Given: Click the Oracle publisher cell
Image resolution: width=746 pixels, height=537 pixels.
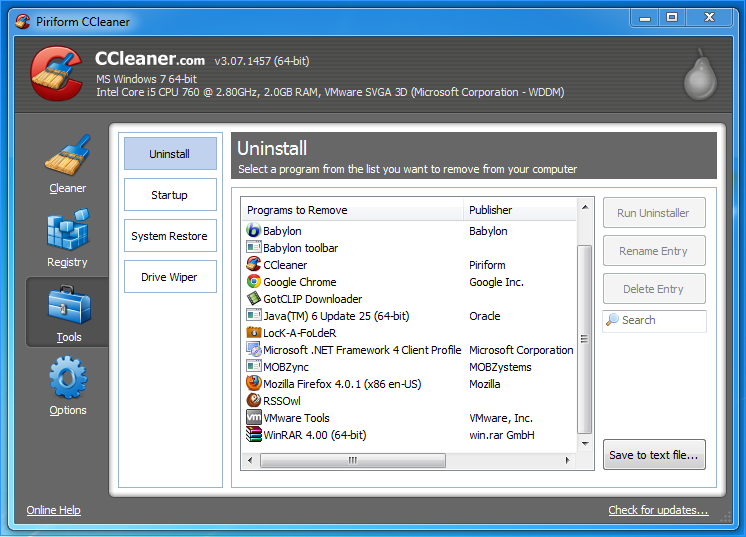Looking at the screenshot, I should (x=485, y=316).
